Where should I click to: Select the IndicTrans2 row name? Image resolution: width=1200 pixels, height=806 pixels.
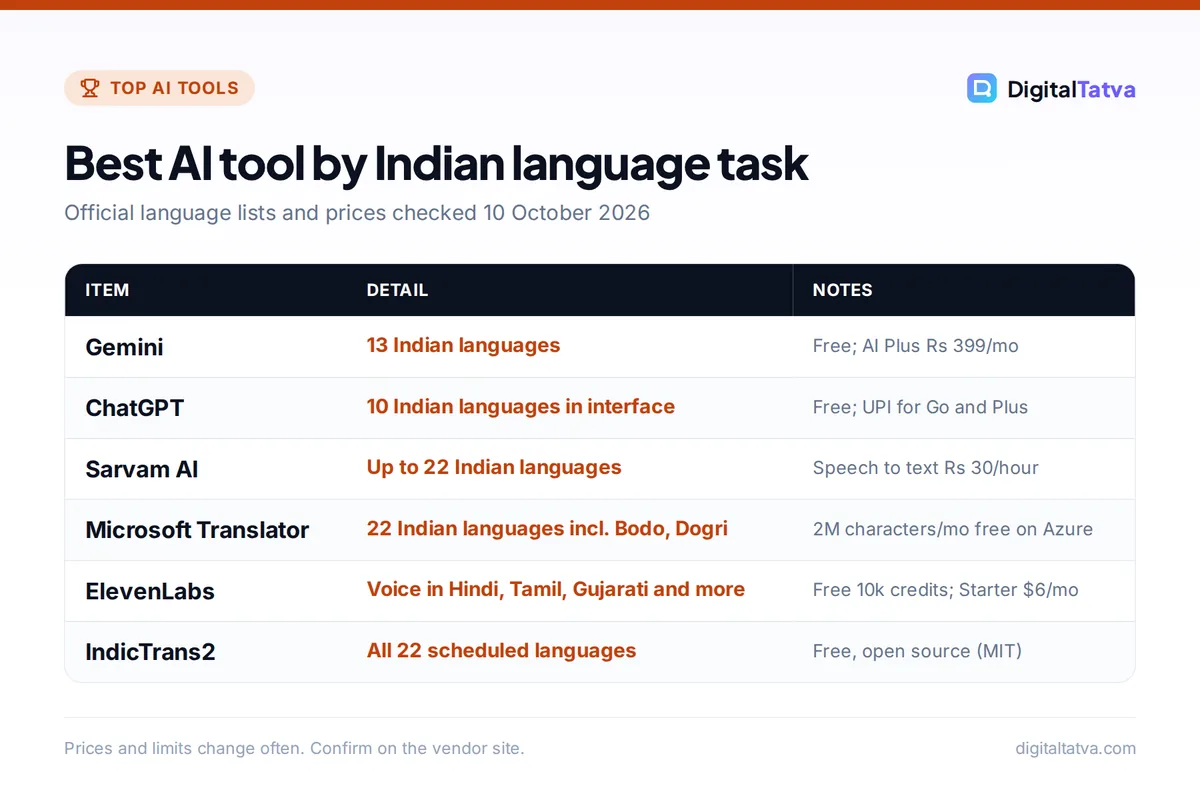click(x=150, y=652)
